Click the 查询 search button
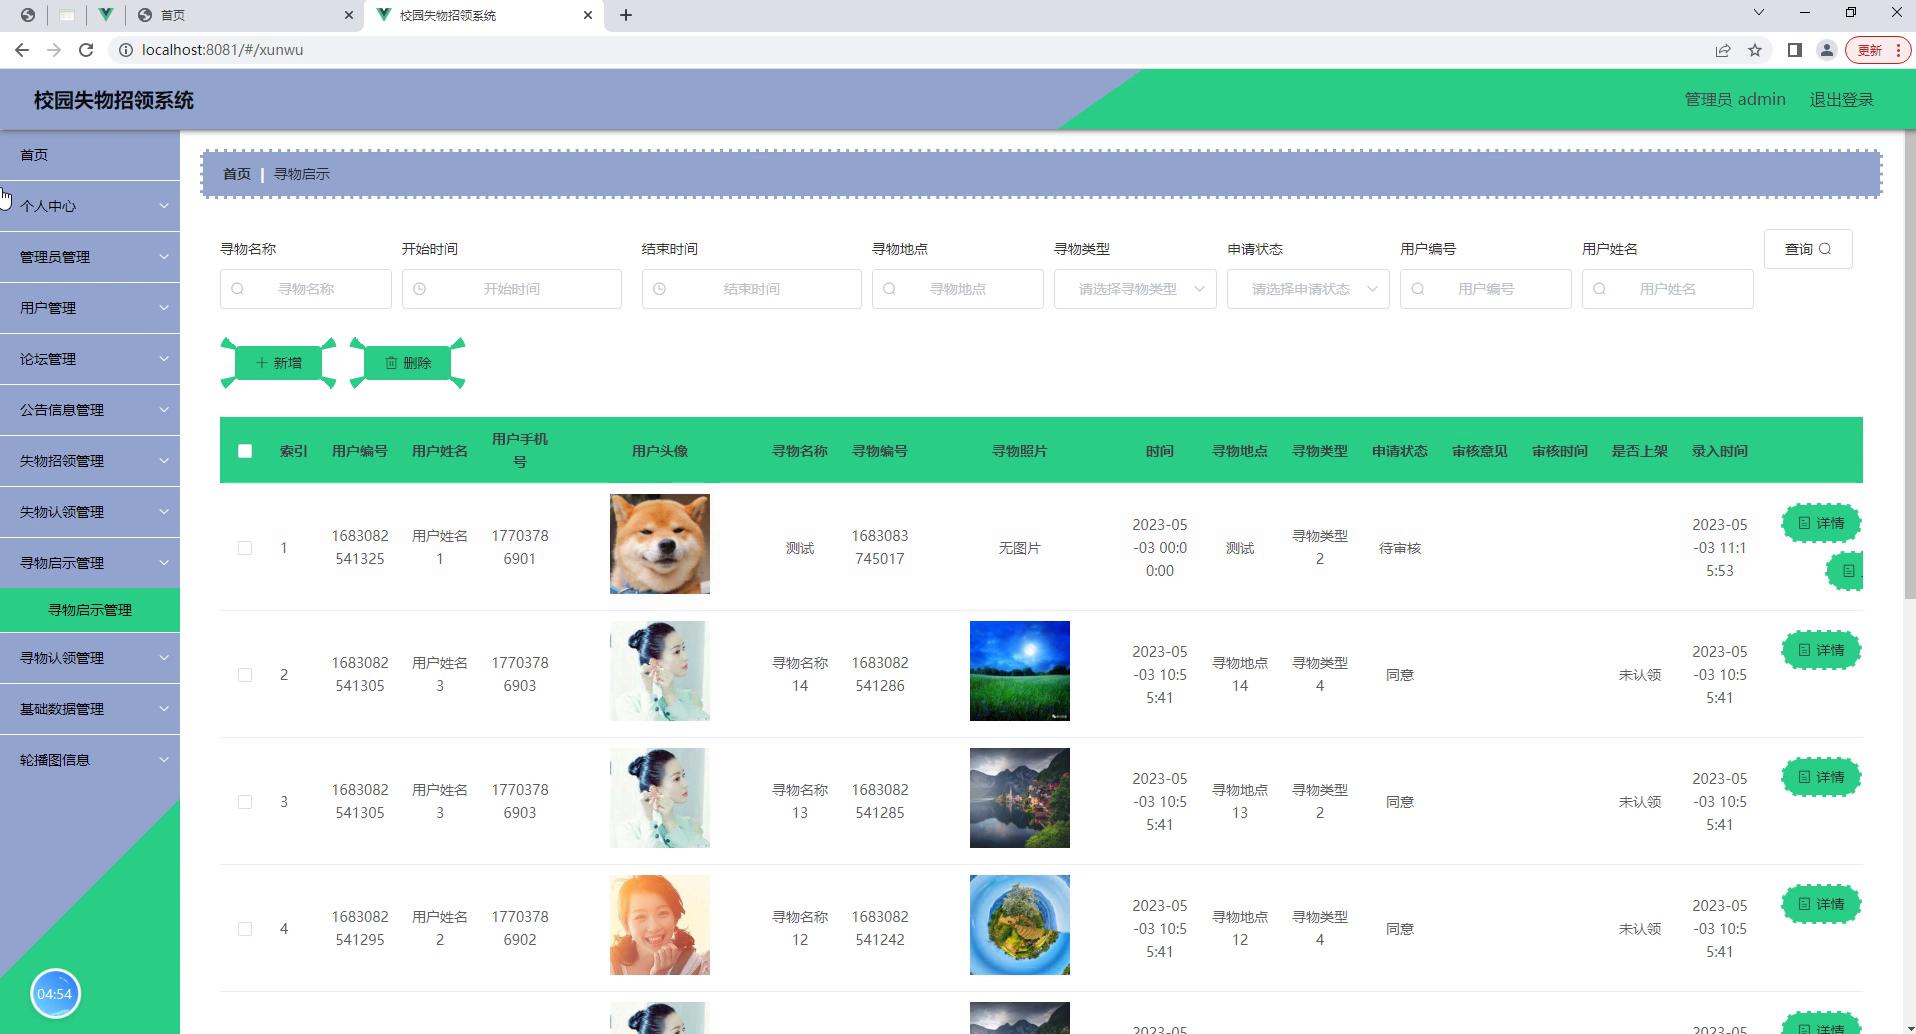 tap(1808, 249)
